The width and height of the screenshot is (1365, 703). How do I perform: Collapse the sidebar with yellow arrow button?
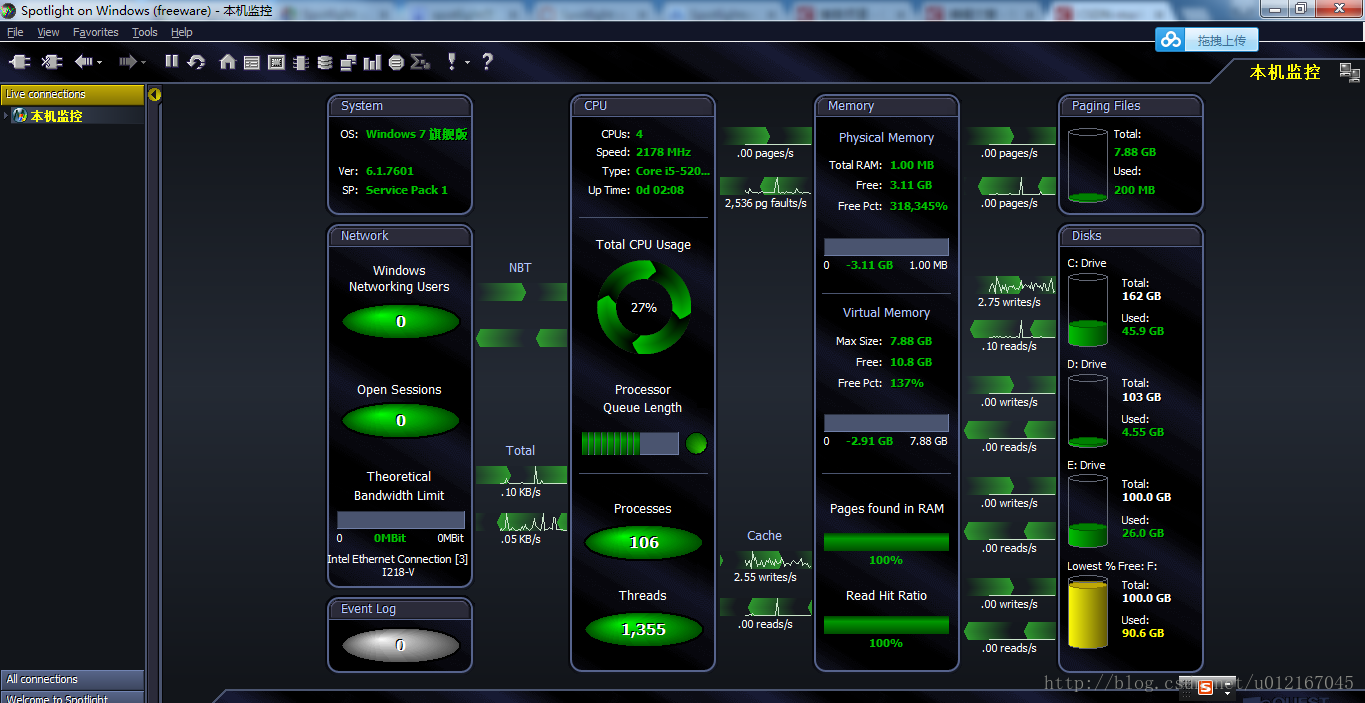click(x=155, y=95)
